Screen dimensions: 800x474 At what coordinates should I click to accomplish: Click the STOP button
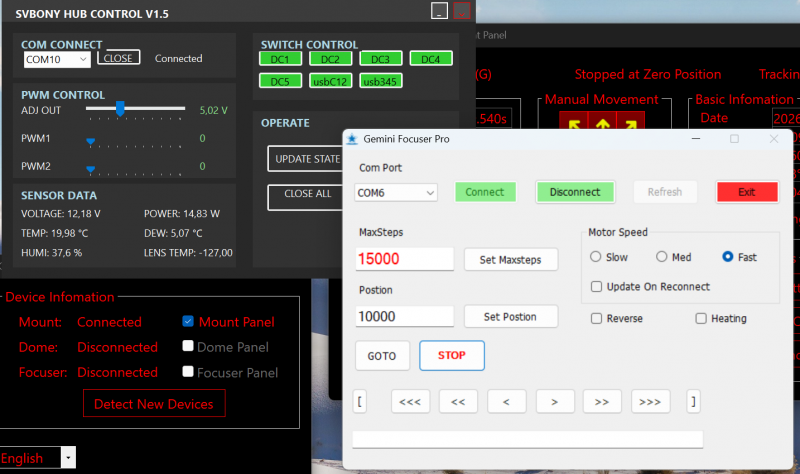tap(452, 355)
